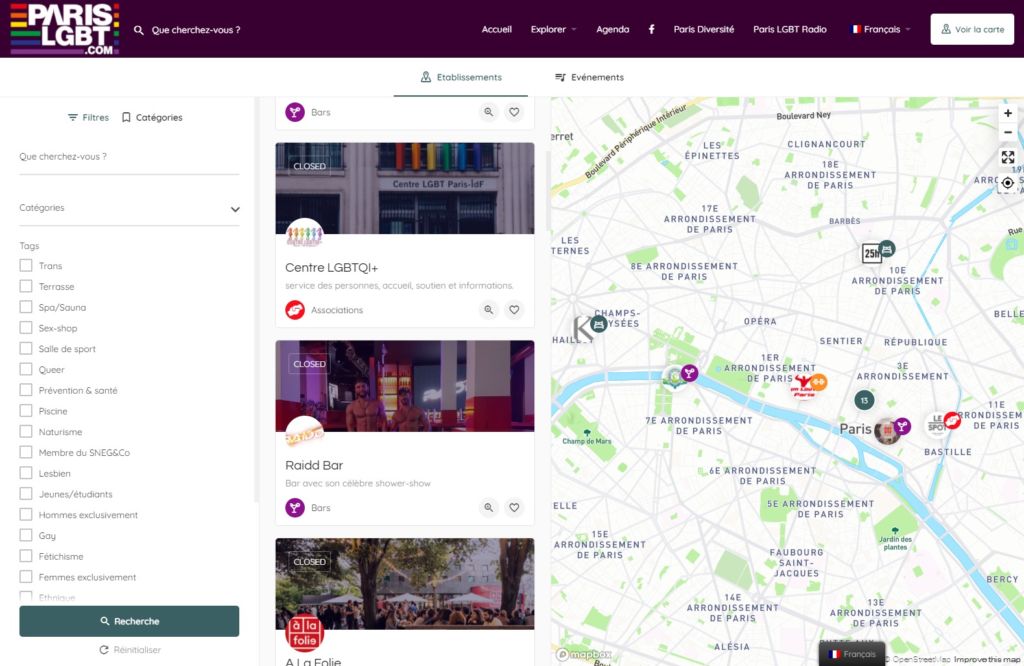
Task: Open the A la Folie photo thumbnail
Action: pos(405,584)
